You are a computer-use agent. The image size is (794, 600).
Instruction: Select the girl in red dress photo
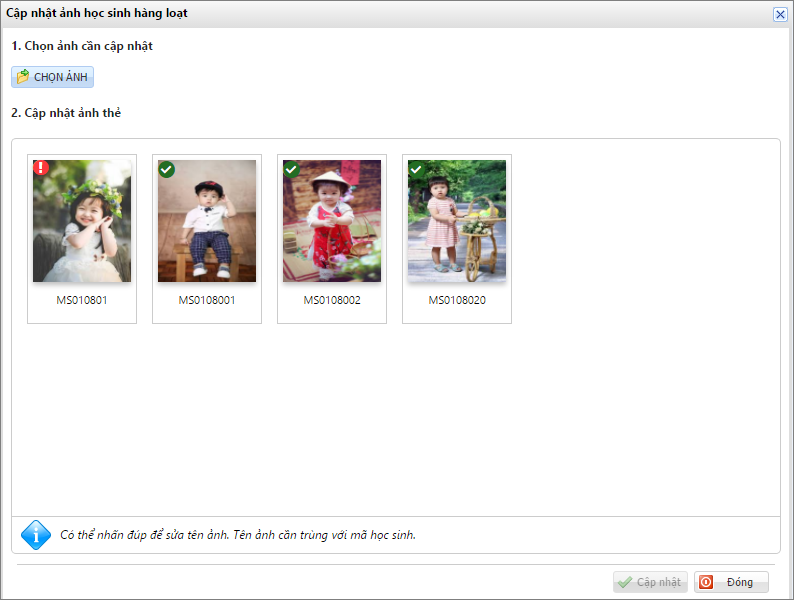[x=332, y=222]
